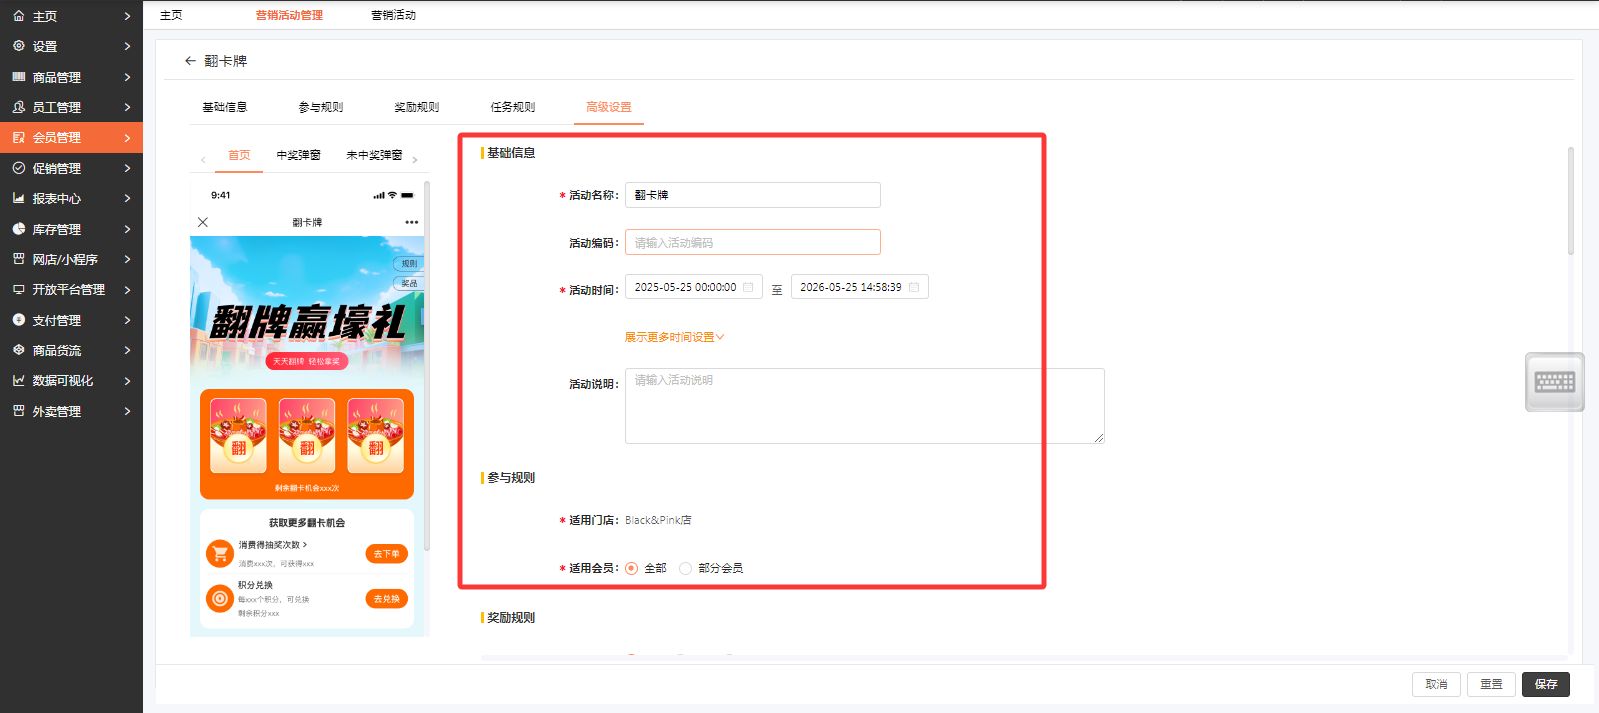Click close X icon in phone preview
Screen dimensions: 1599x713
click(203, 222)
